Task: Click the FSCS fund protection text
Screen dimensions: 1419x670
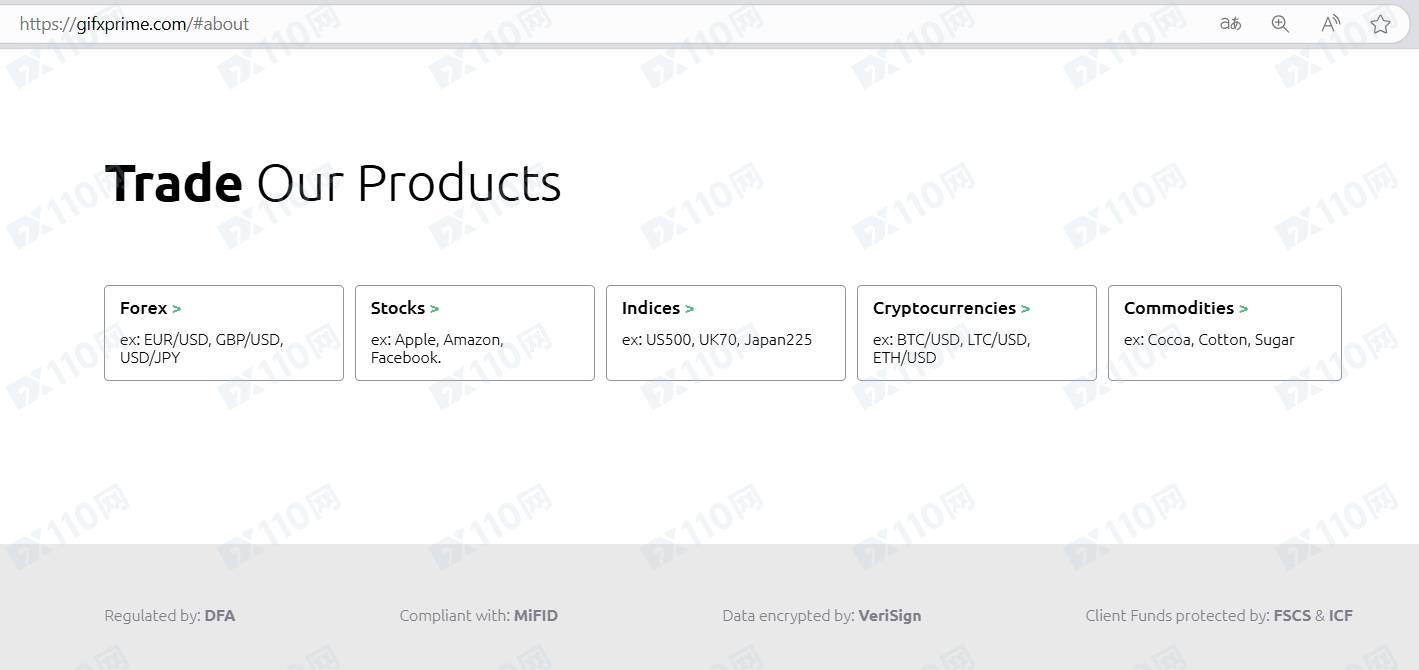Action: [1292, 616]
